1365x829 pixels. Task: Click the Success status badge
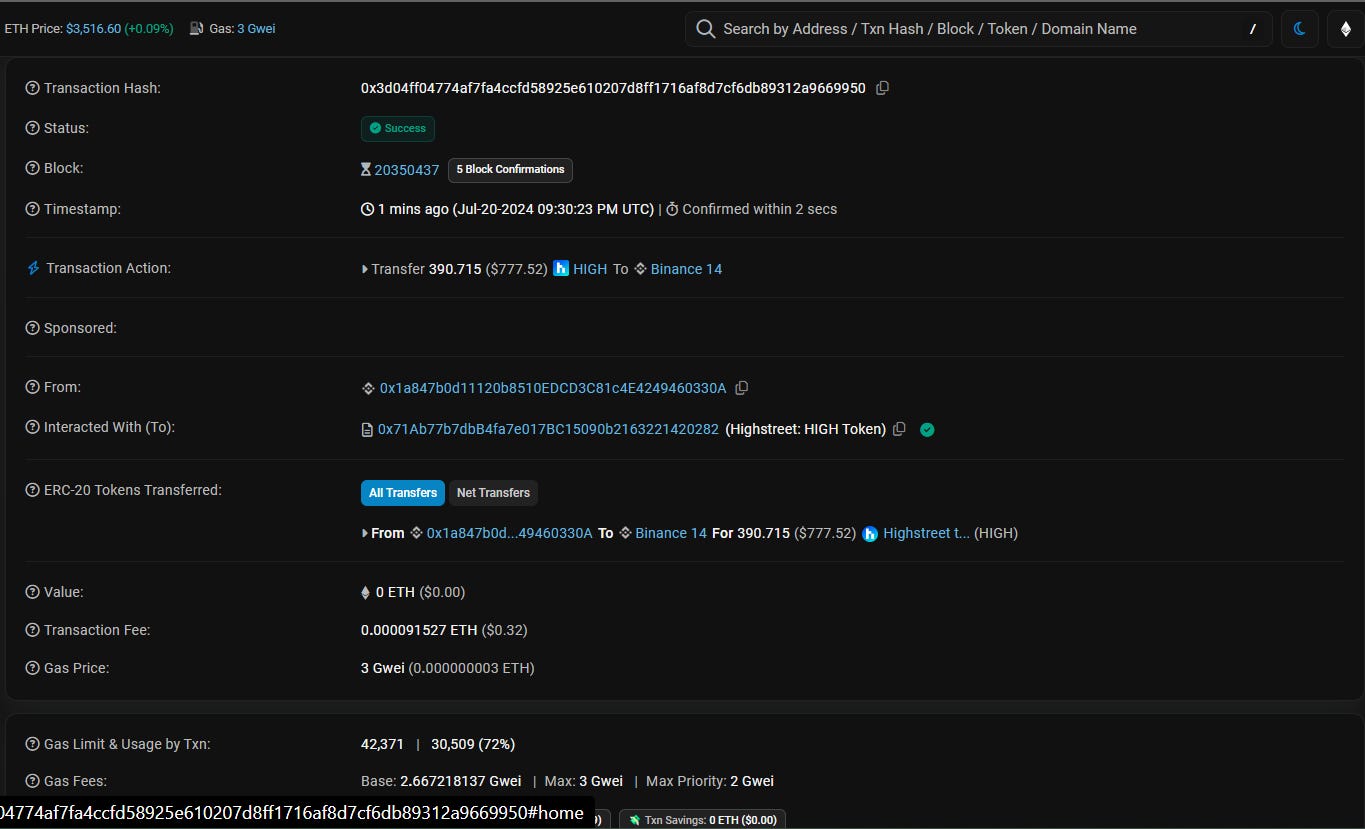[x=398, y=128]
